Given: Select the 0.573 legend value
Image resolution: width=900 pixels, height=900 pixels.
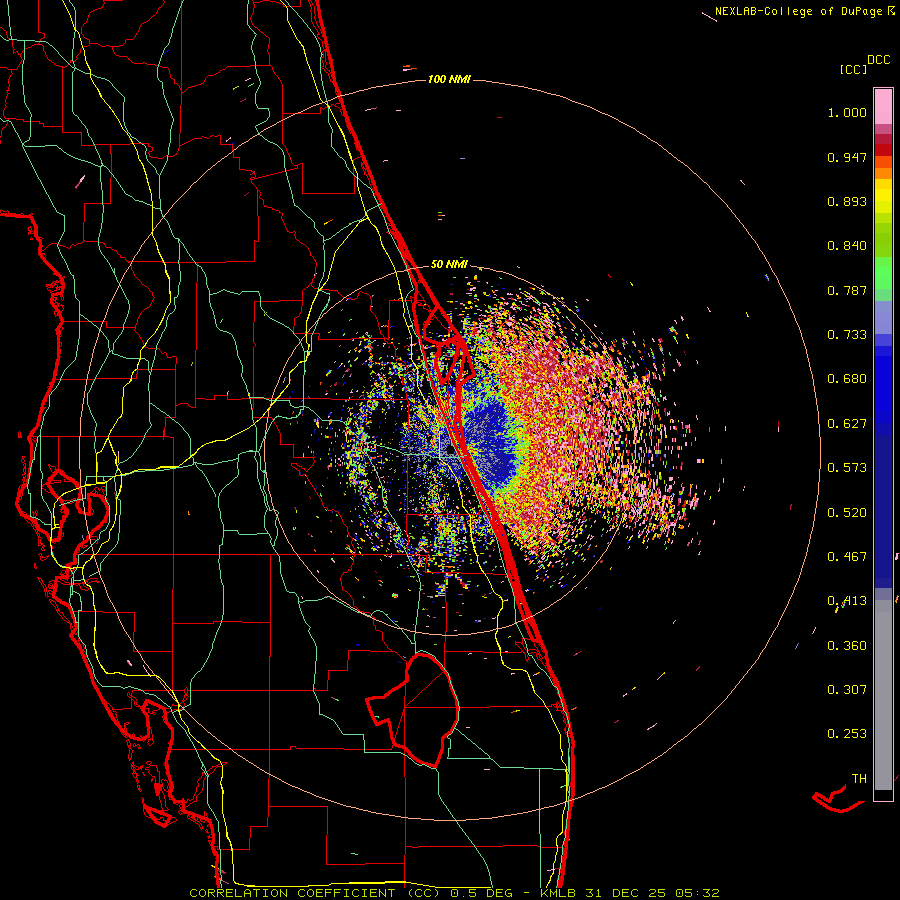Looking at the screenshot, I should click(x=847, y=468).
